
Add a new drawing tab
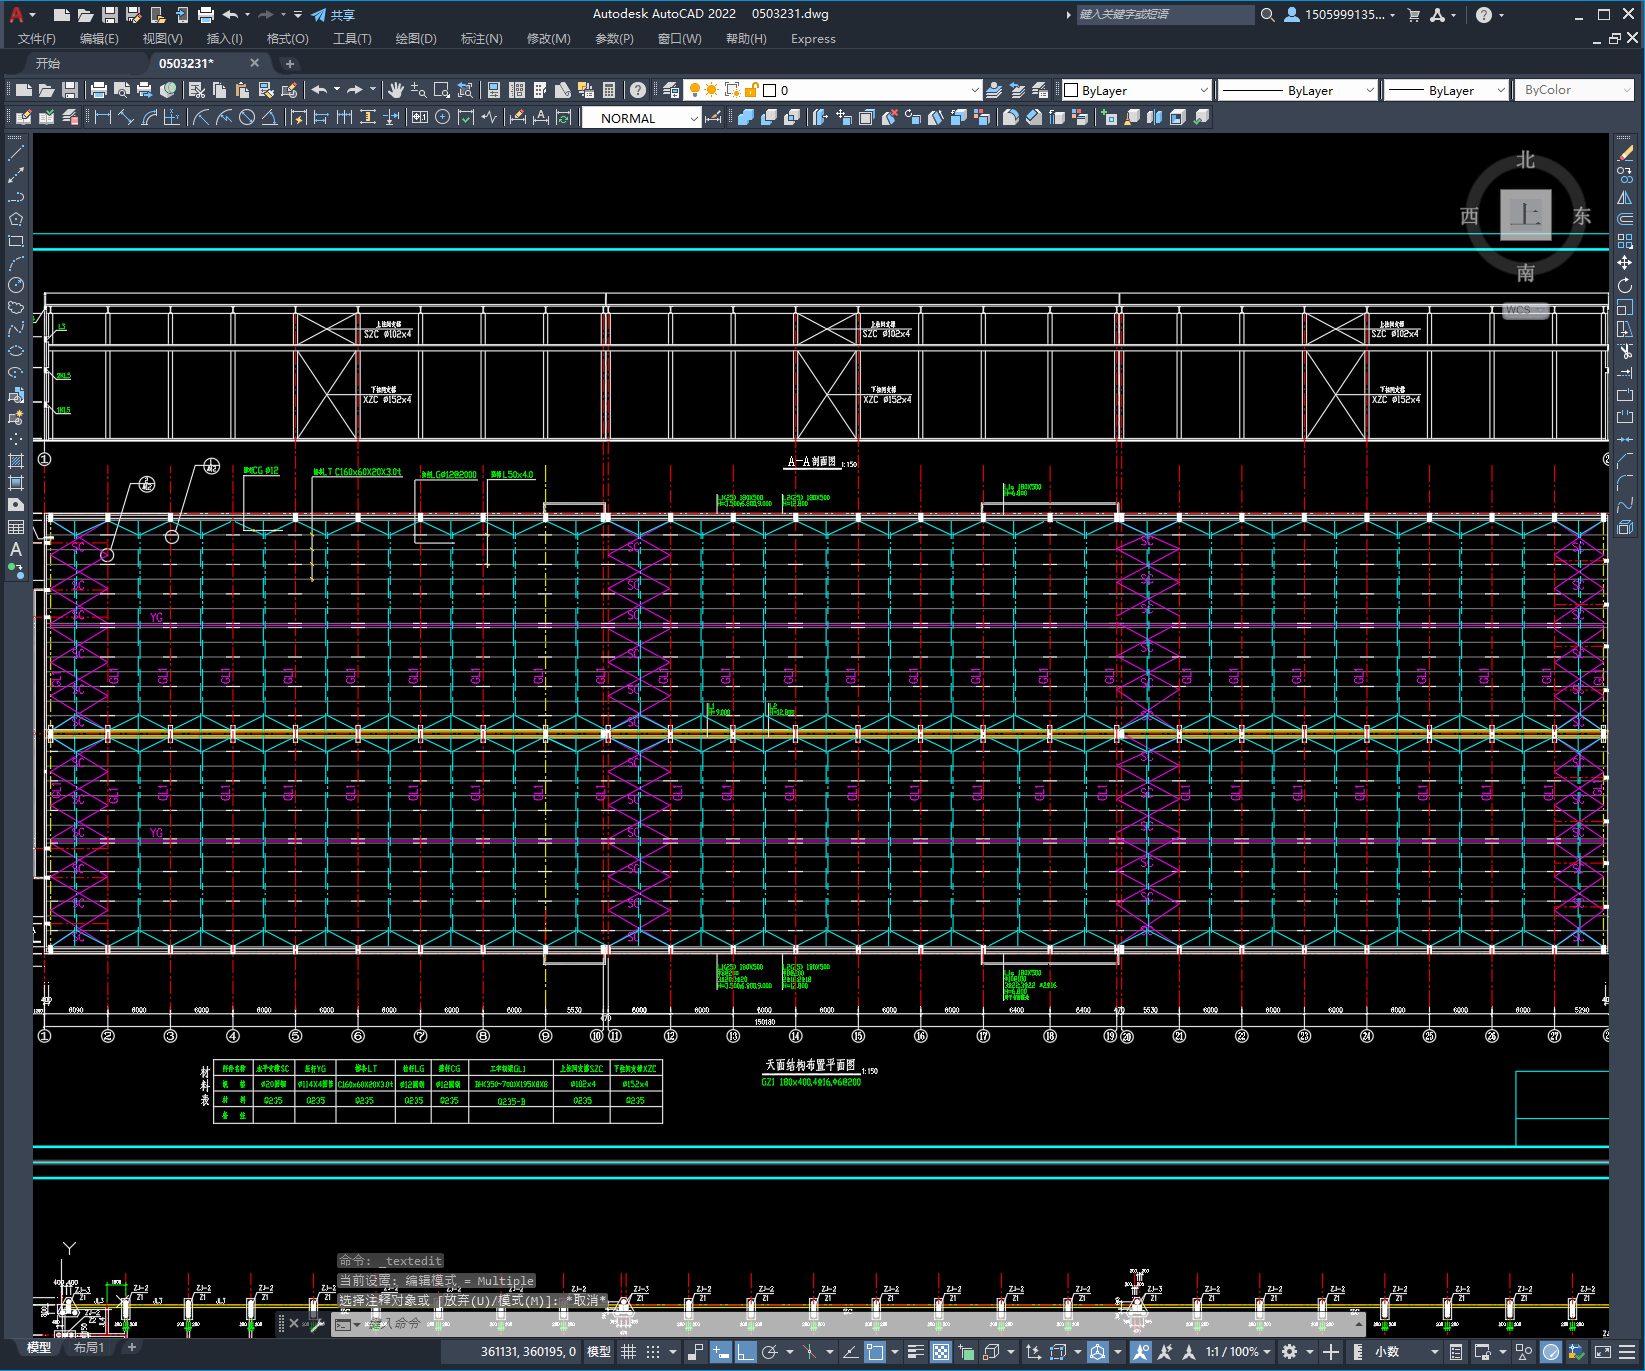pyautogui.click(x=290, y=63)
